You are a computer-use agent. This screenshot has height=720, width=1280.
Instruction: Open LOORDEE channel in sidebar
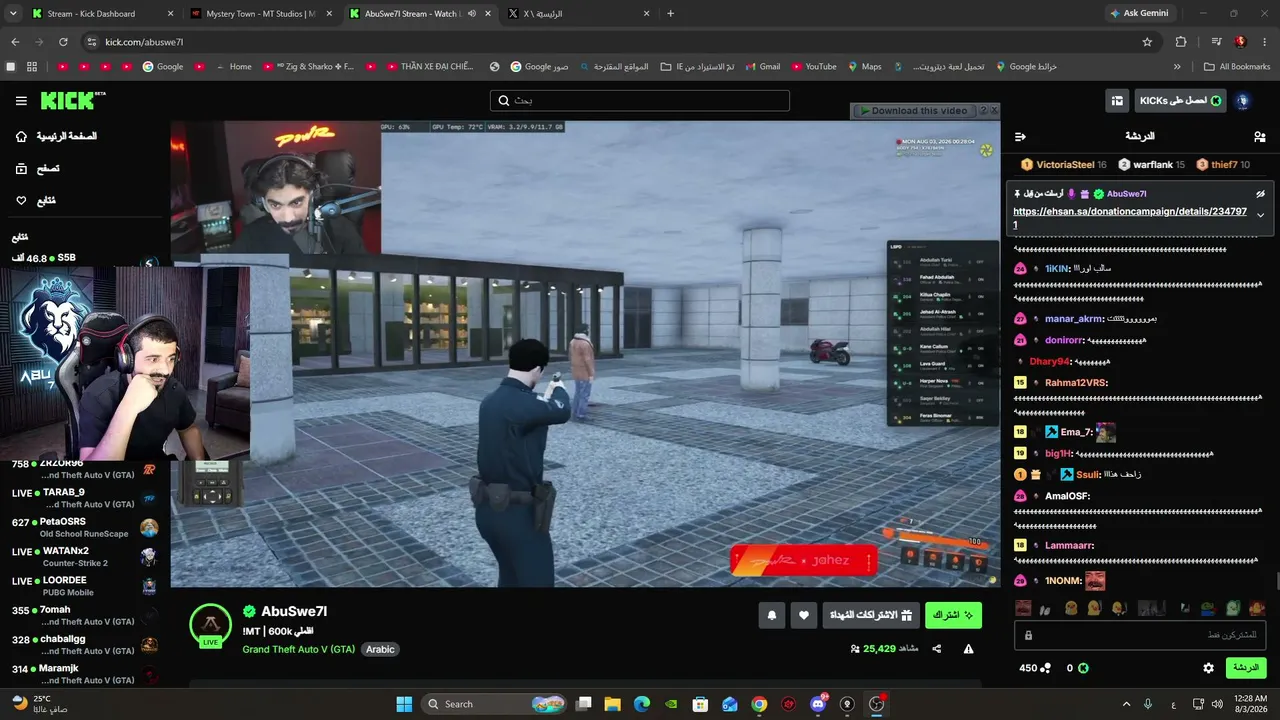(85, 586)
